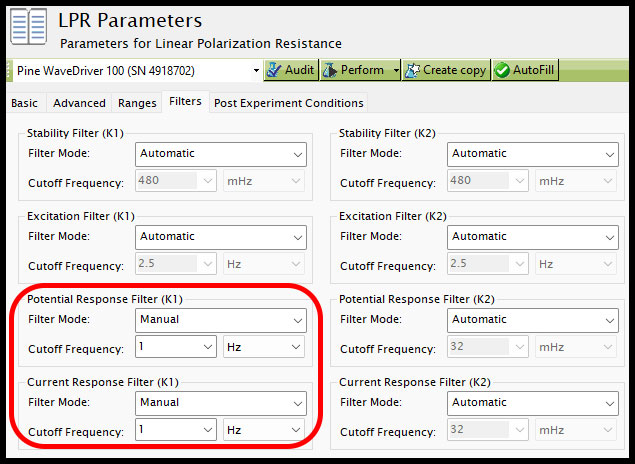Click the Audit button icon
The image size is (635, 464).
click(274, 70)
